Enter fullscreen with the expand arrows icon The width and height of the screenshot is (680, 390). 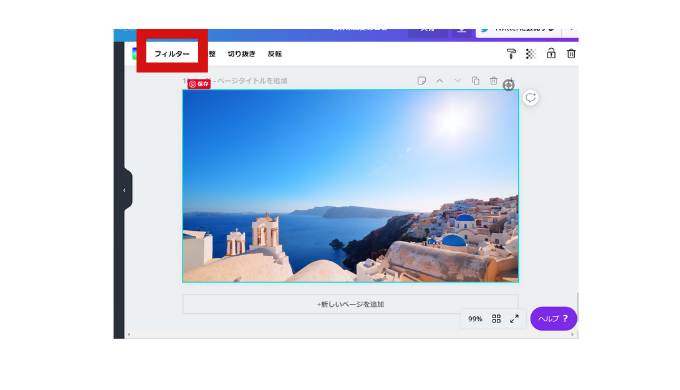(514, 319)
